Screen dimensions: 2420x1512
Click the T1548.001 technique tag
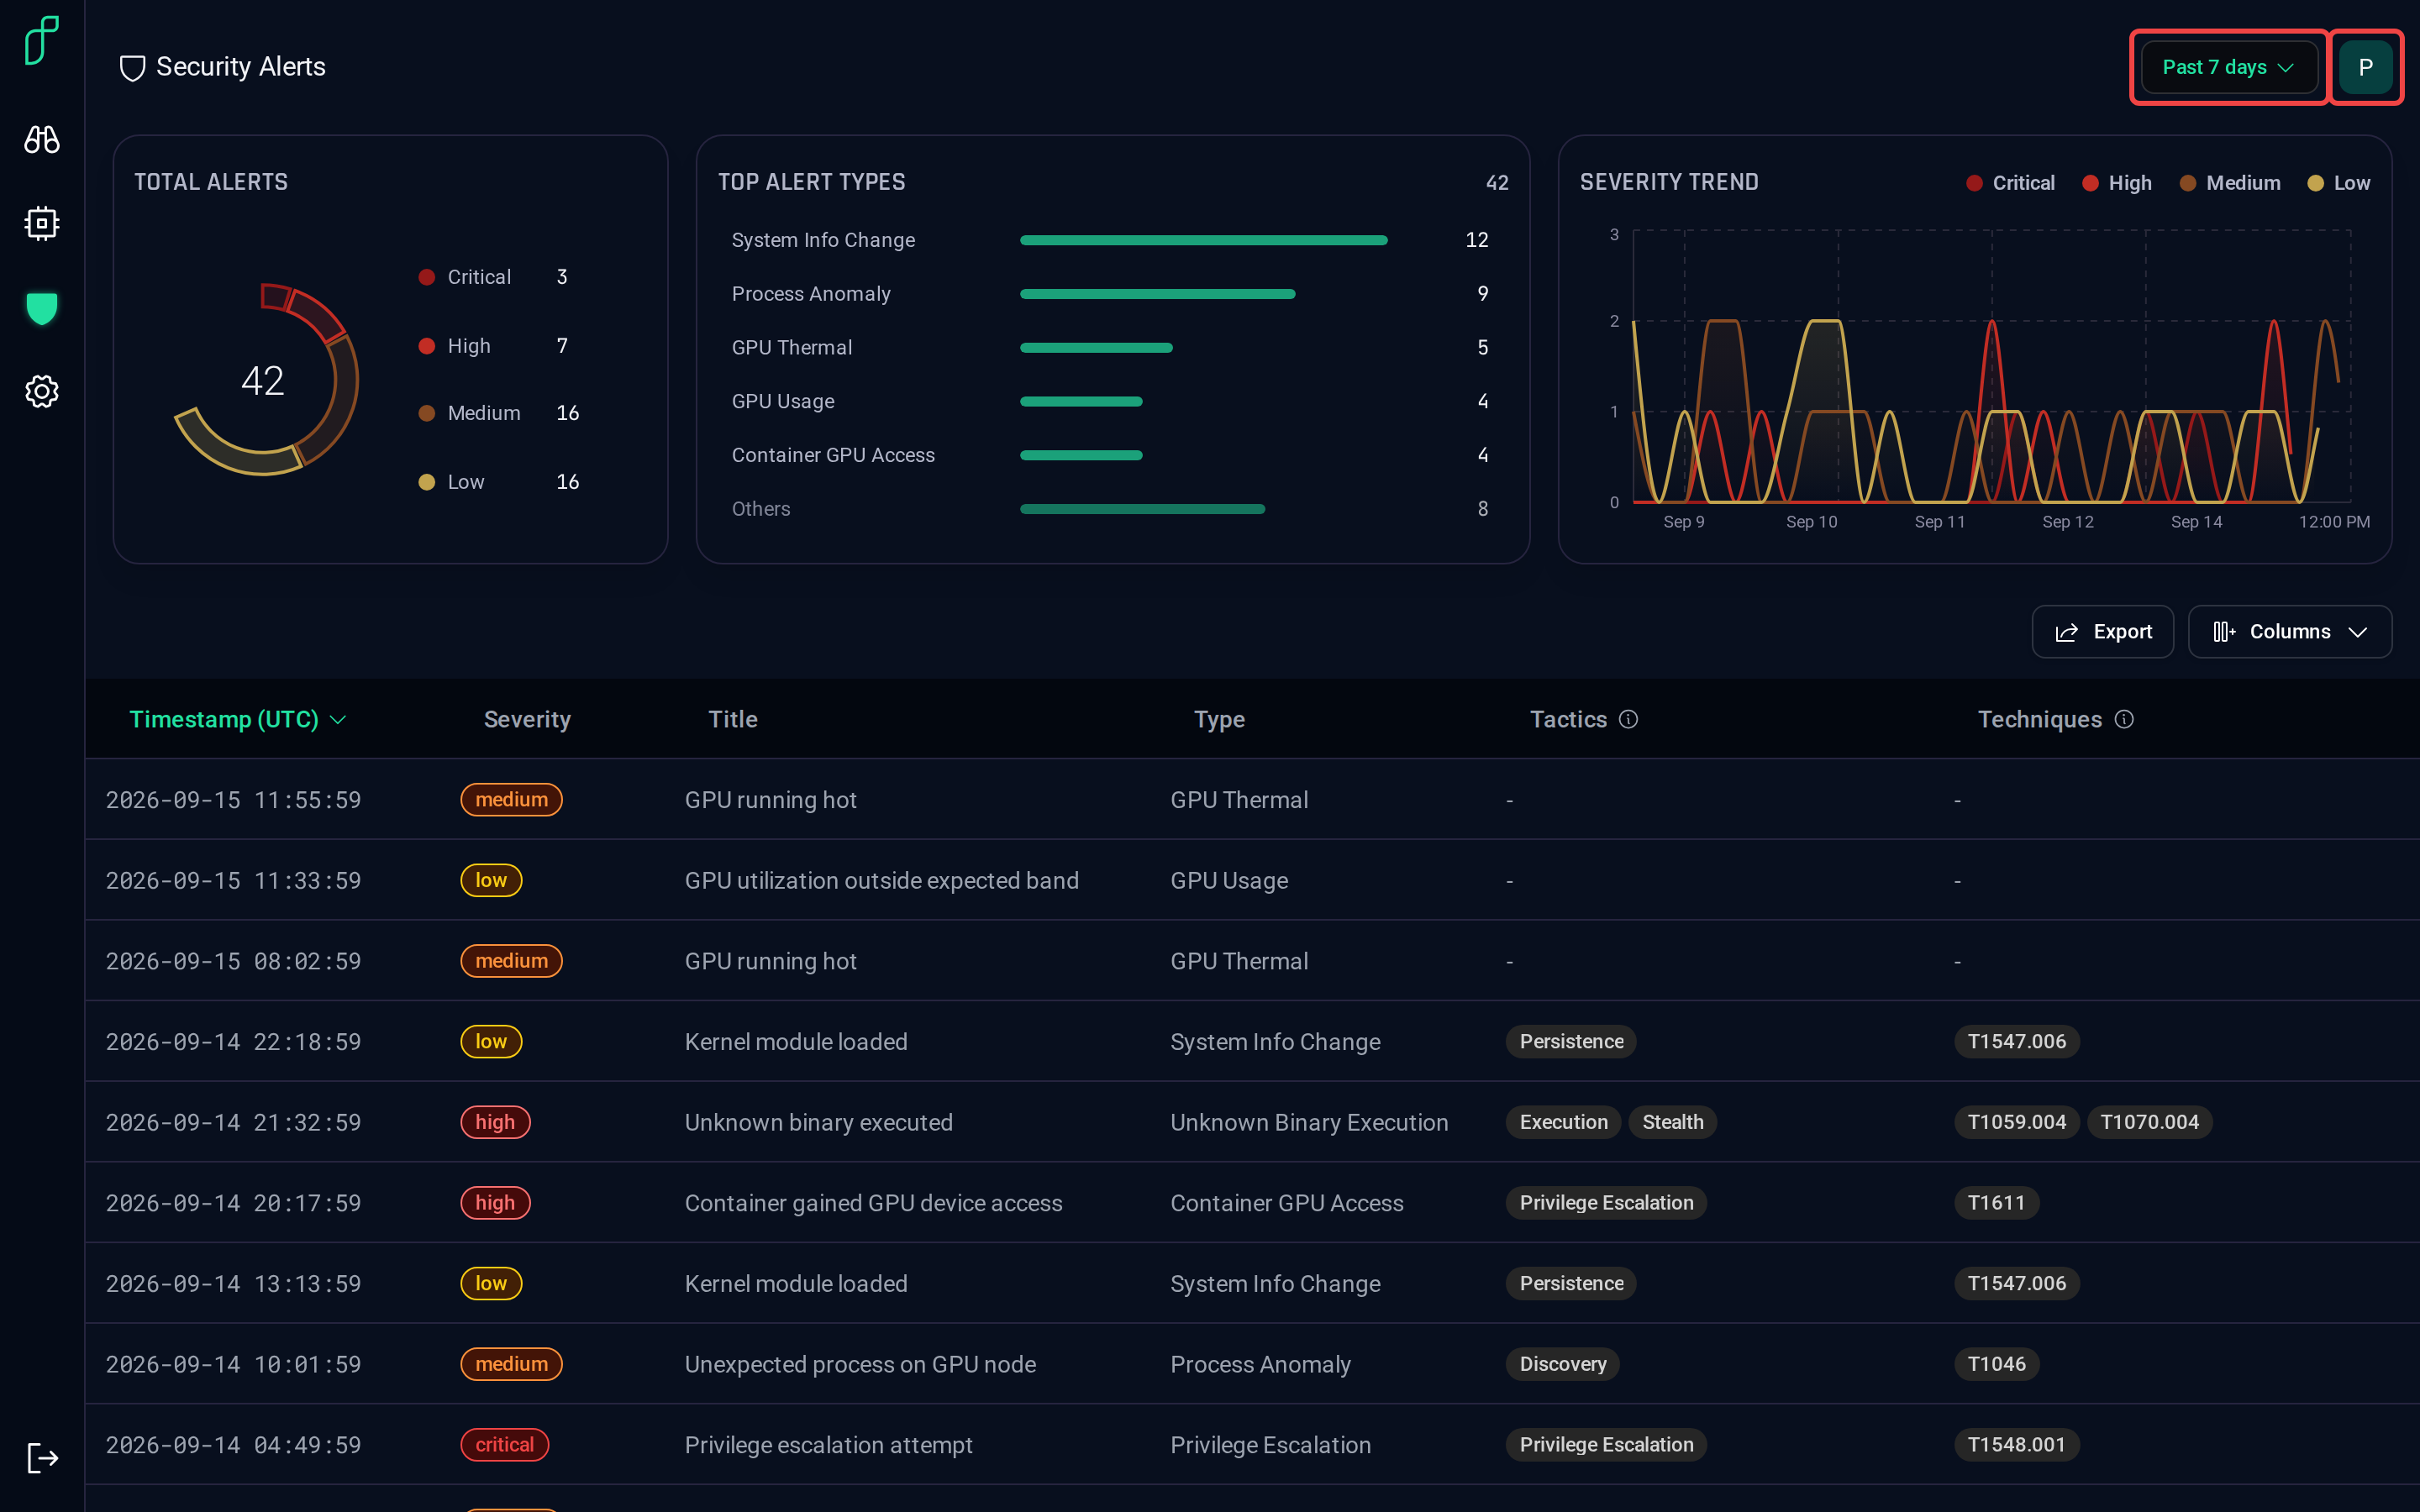pyautogui.click(x=2016, y=1445)
